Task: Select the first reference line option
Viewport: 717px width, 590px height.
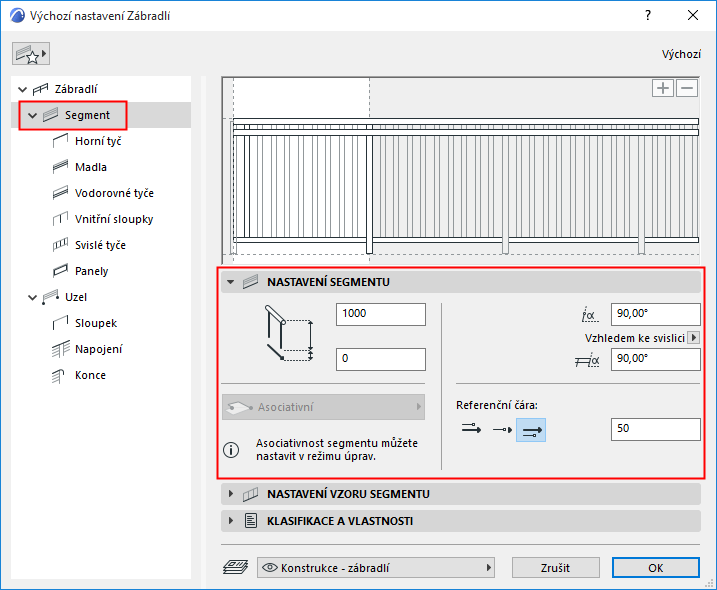Action: pos(471,429)
